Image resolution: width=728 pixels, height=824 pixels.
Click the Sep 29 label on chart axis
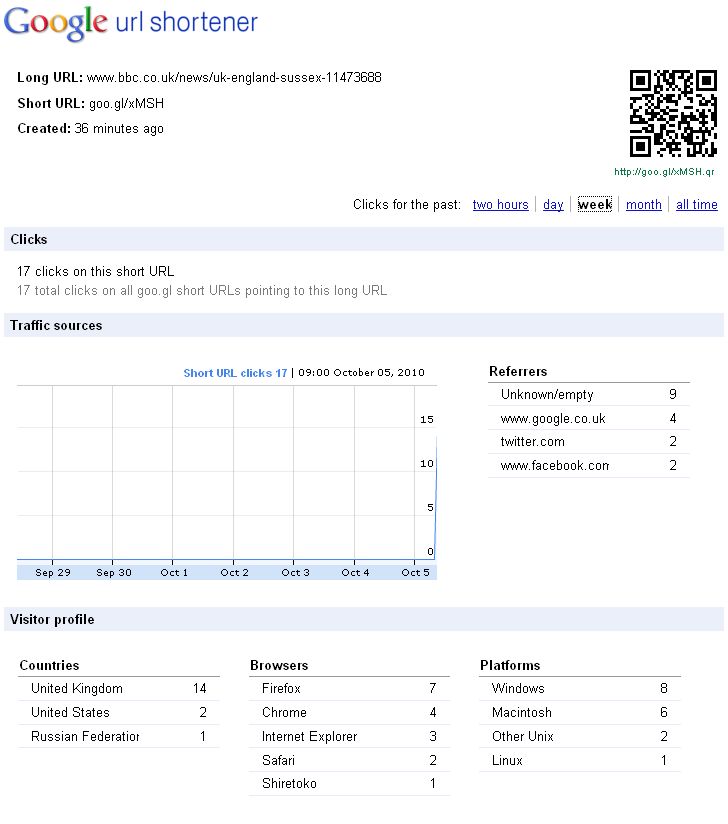pos(53,573)
